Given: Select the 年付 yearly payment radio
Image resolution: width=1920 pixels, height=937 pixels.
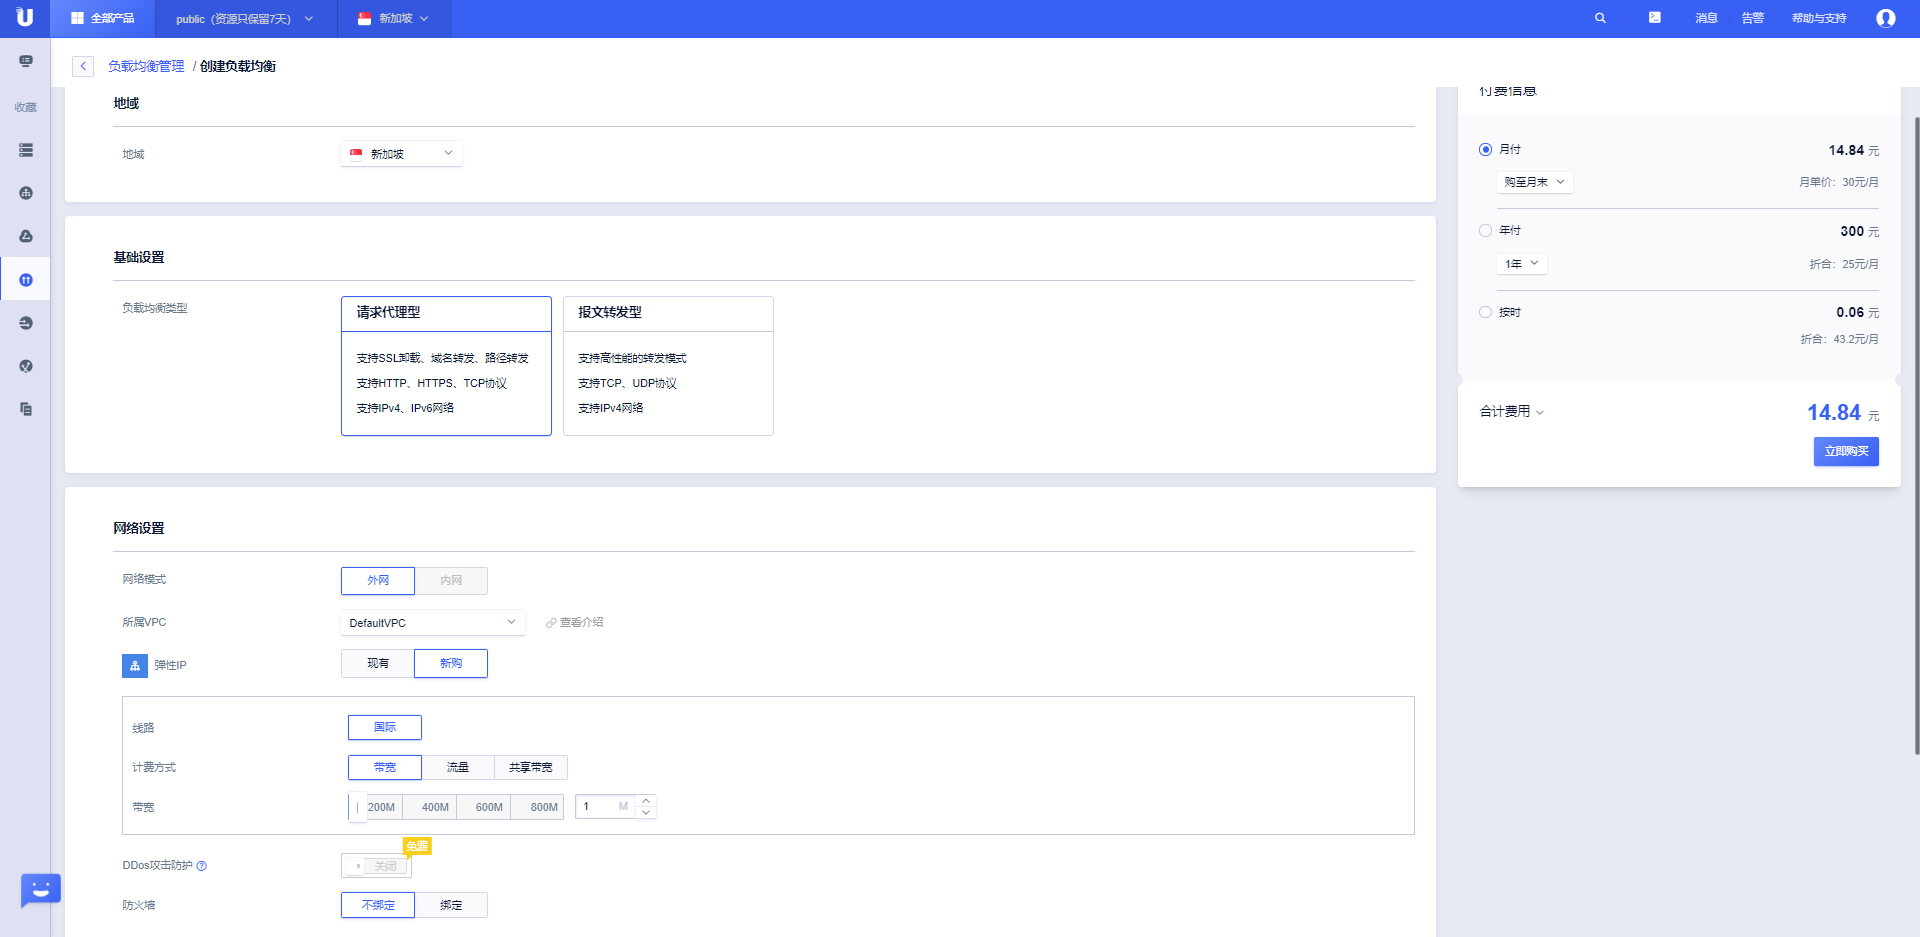Looking at the screenshot, I should tap(1485, 231).
